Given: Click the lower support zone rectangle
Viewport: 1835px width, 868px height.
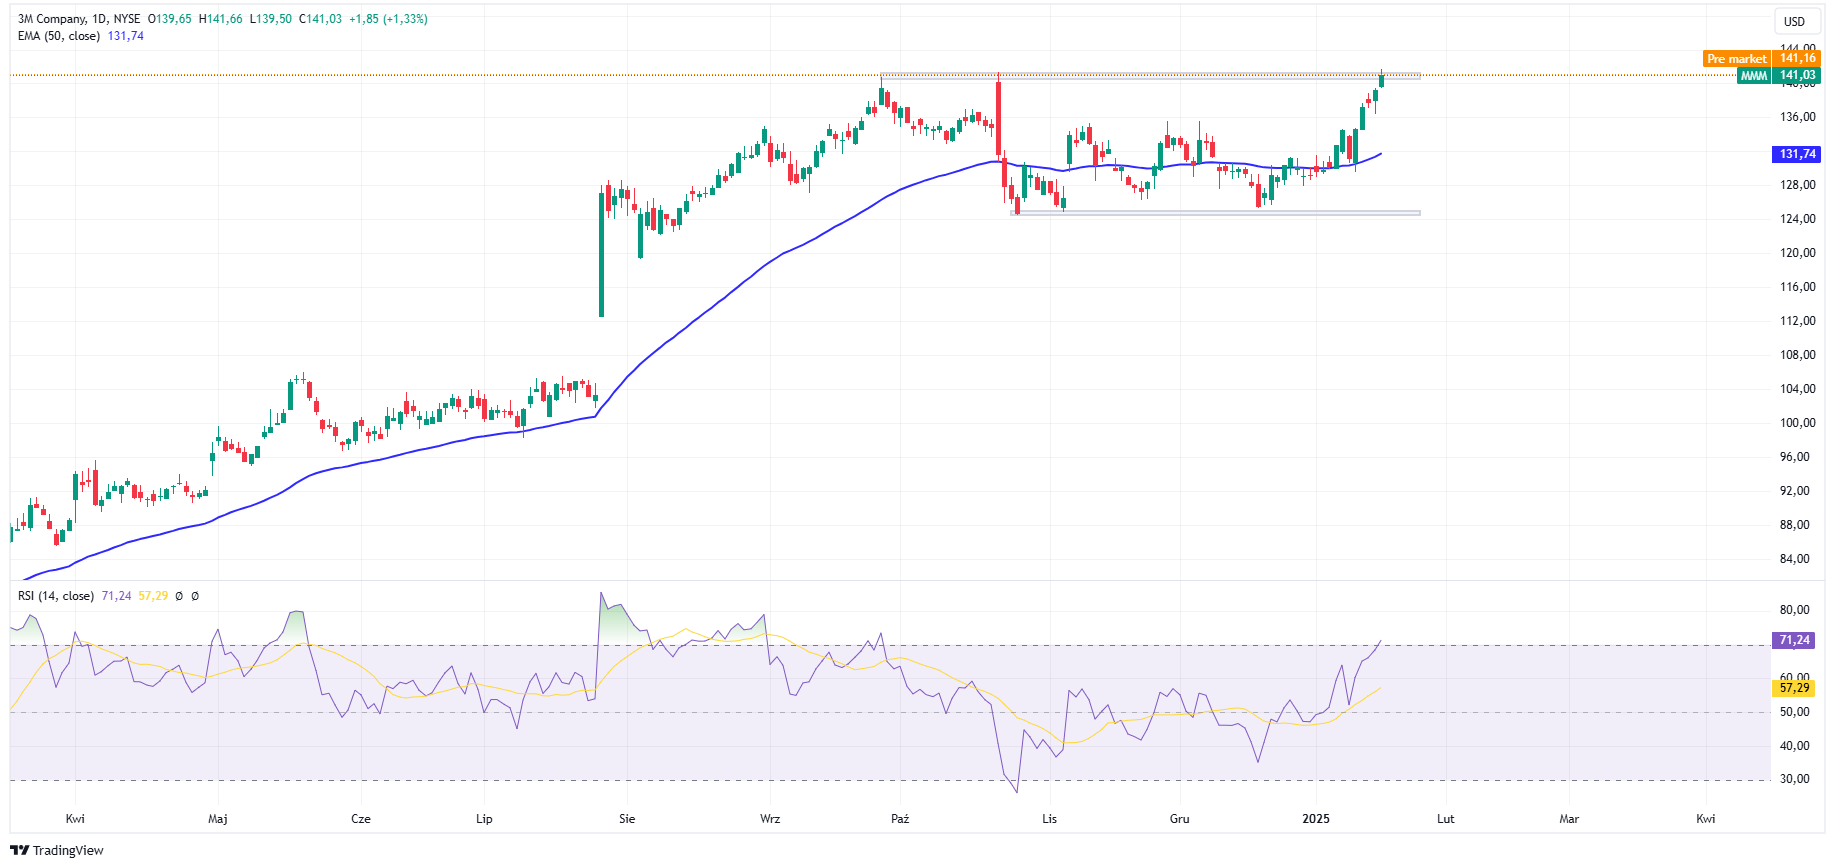Looking at the screenshot, I should pyautogui.click(x=1216, y=213).
